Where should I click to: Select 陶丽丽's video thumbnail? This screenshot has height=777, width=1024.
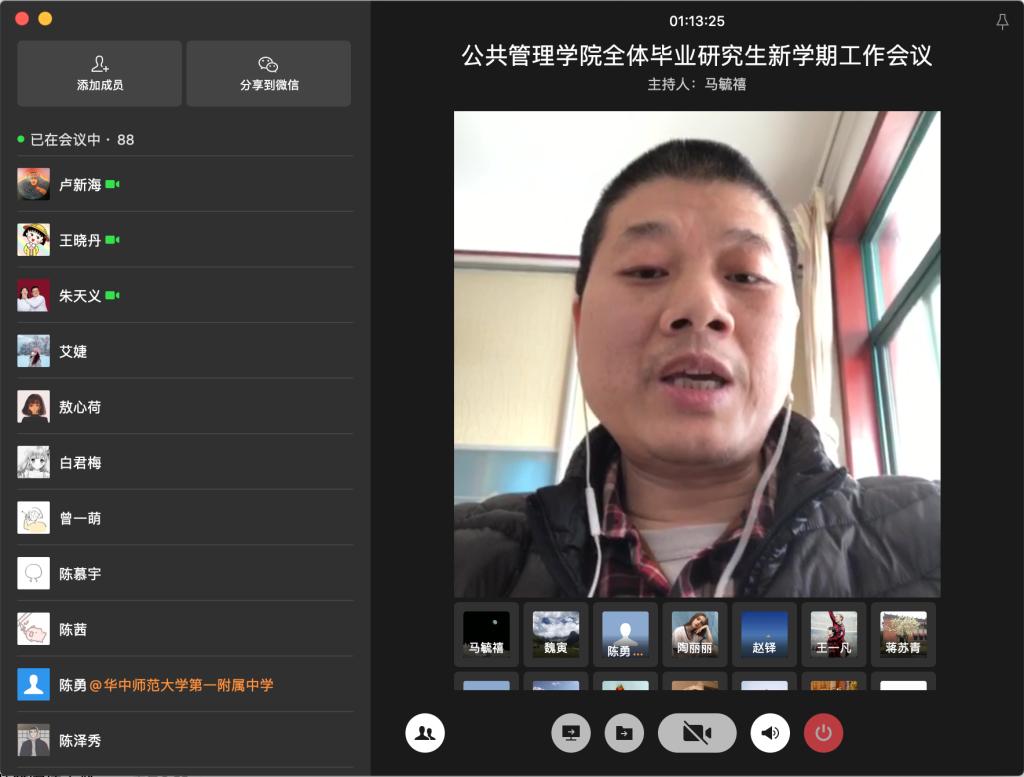(x=694, y=634)
